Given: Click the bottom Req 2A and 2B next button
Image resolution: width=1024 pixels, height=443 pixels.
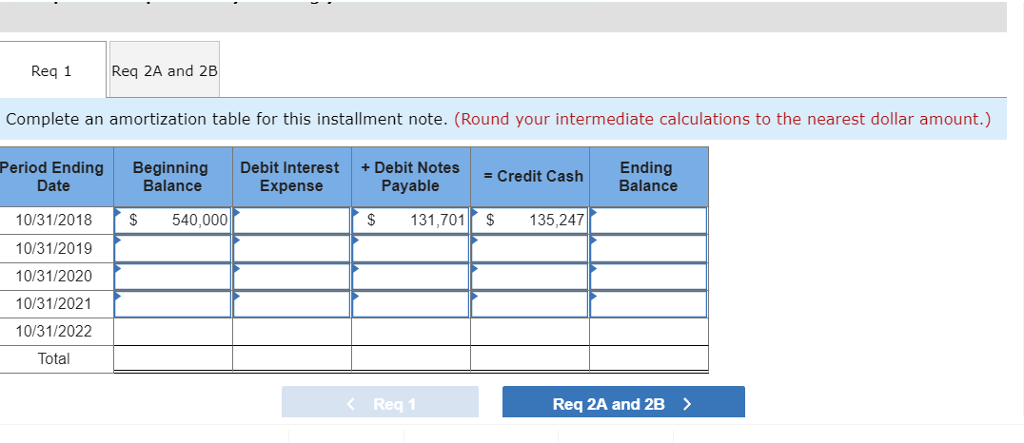Looking at the screenshot, I should [623, 403].
